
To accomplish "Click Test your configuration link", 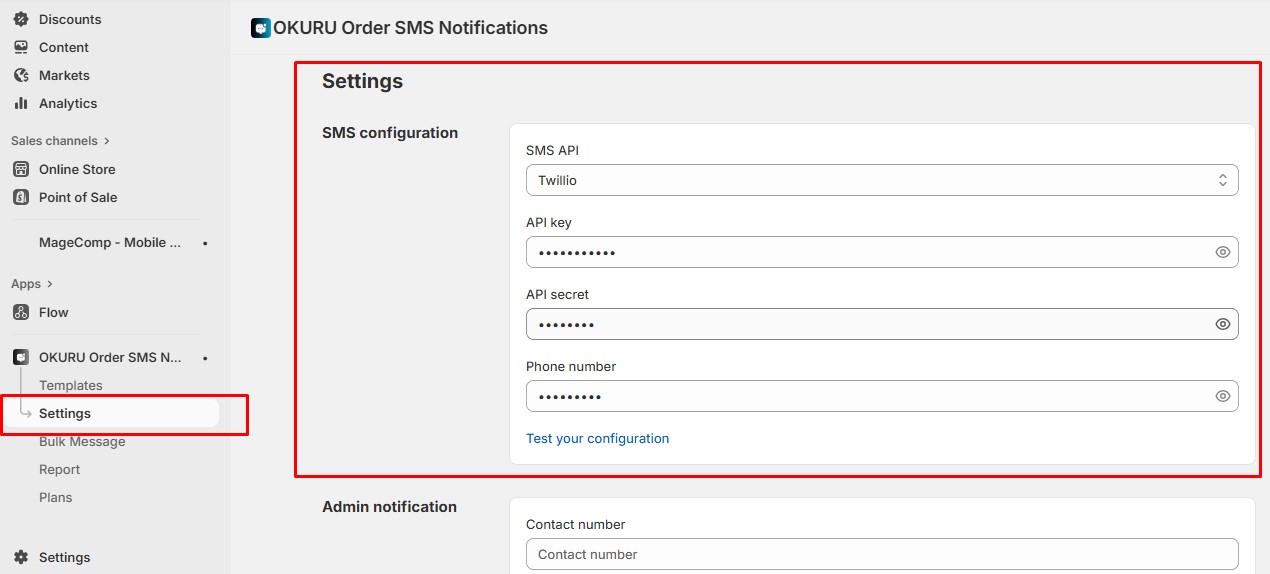I will click(x=597, y=438).
